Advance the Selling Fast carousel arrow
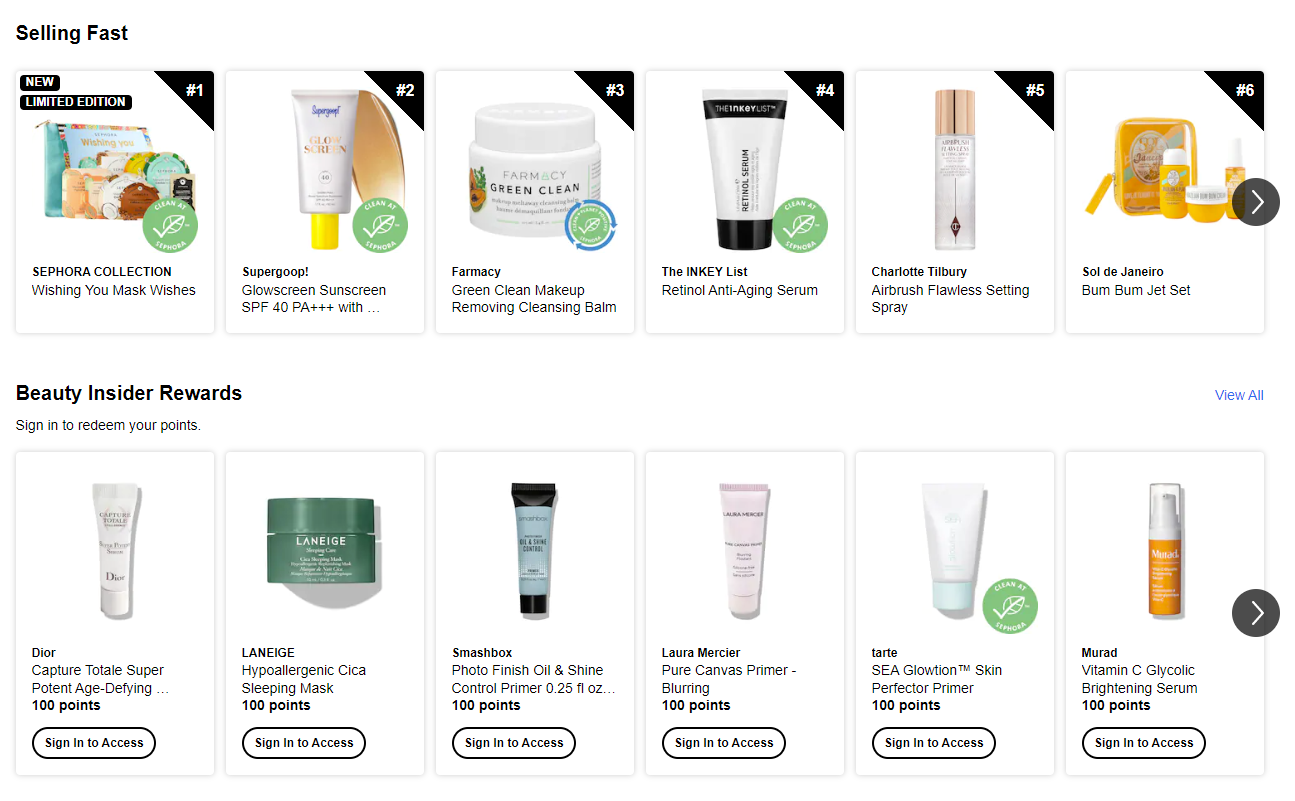1295x801 pixels. [x=1256, y=202]
